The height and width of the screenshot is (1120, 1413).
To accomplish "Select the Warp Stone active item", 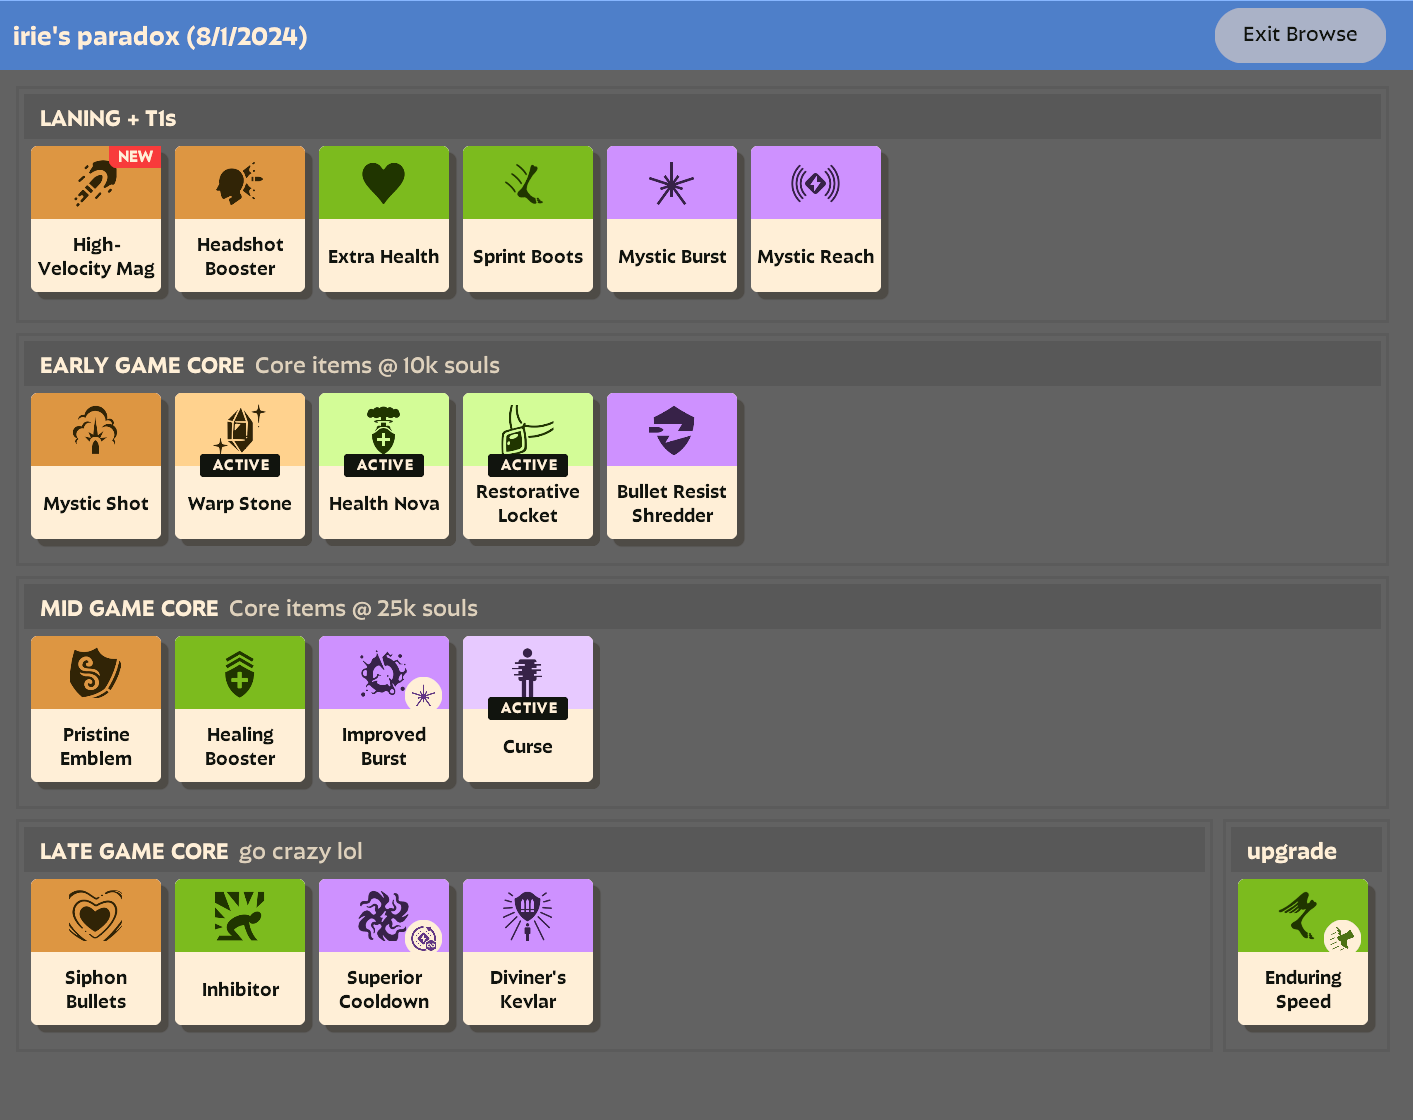I will 240,466.
